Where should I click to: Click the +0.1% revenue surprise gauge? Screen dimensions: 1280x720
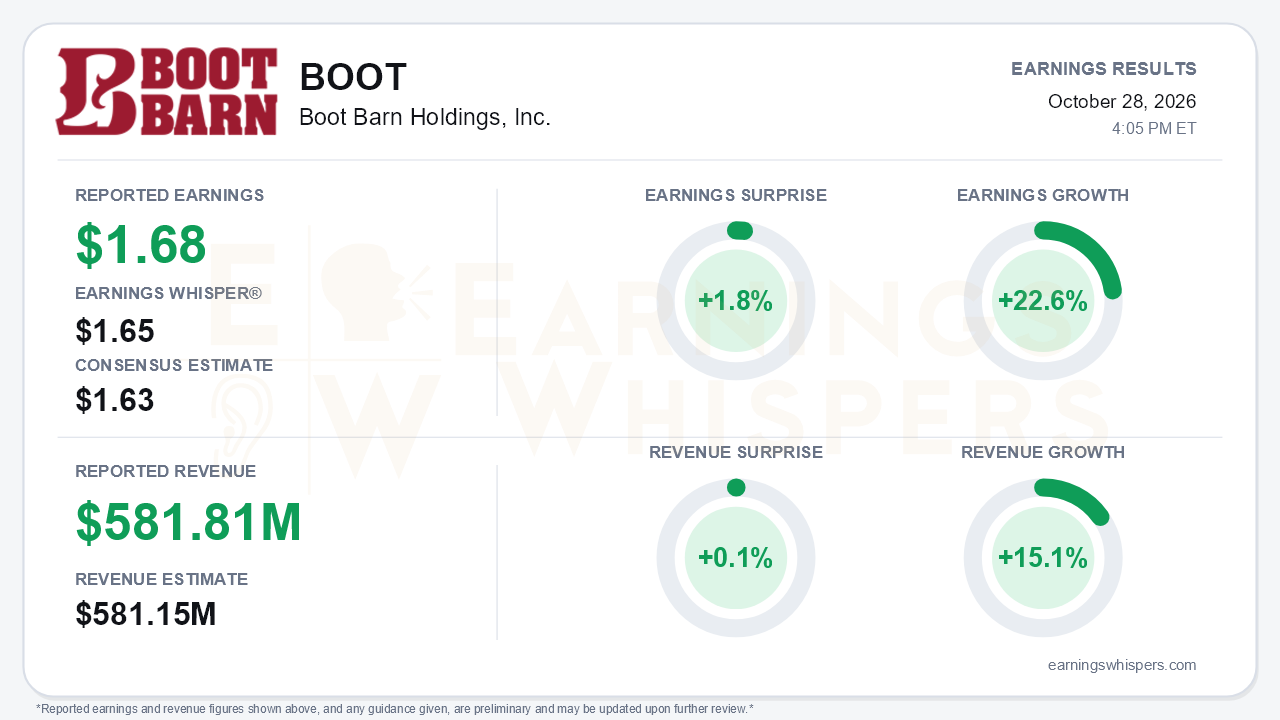click(x=736, y=558)
